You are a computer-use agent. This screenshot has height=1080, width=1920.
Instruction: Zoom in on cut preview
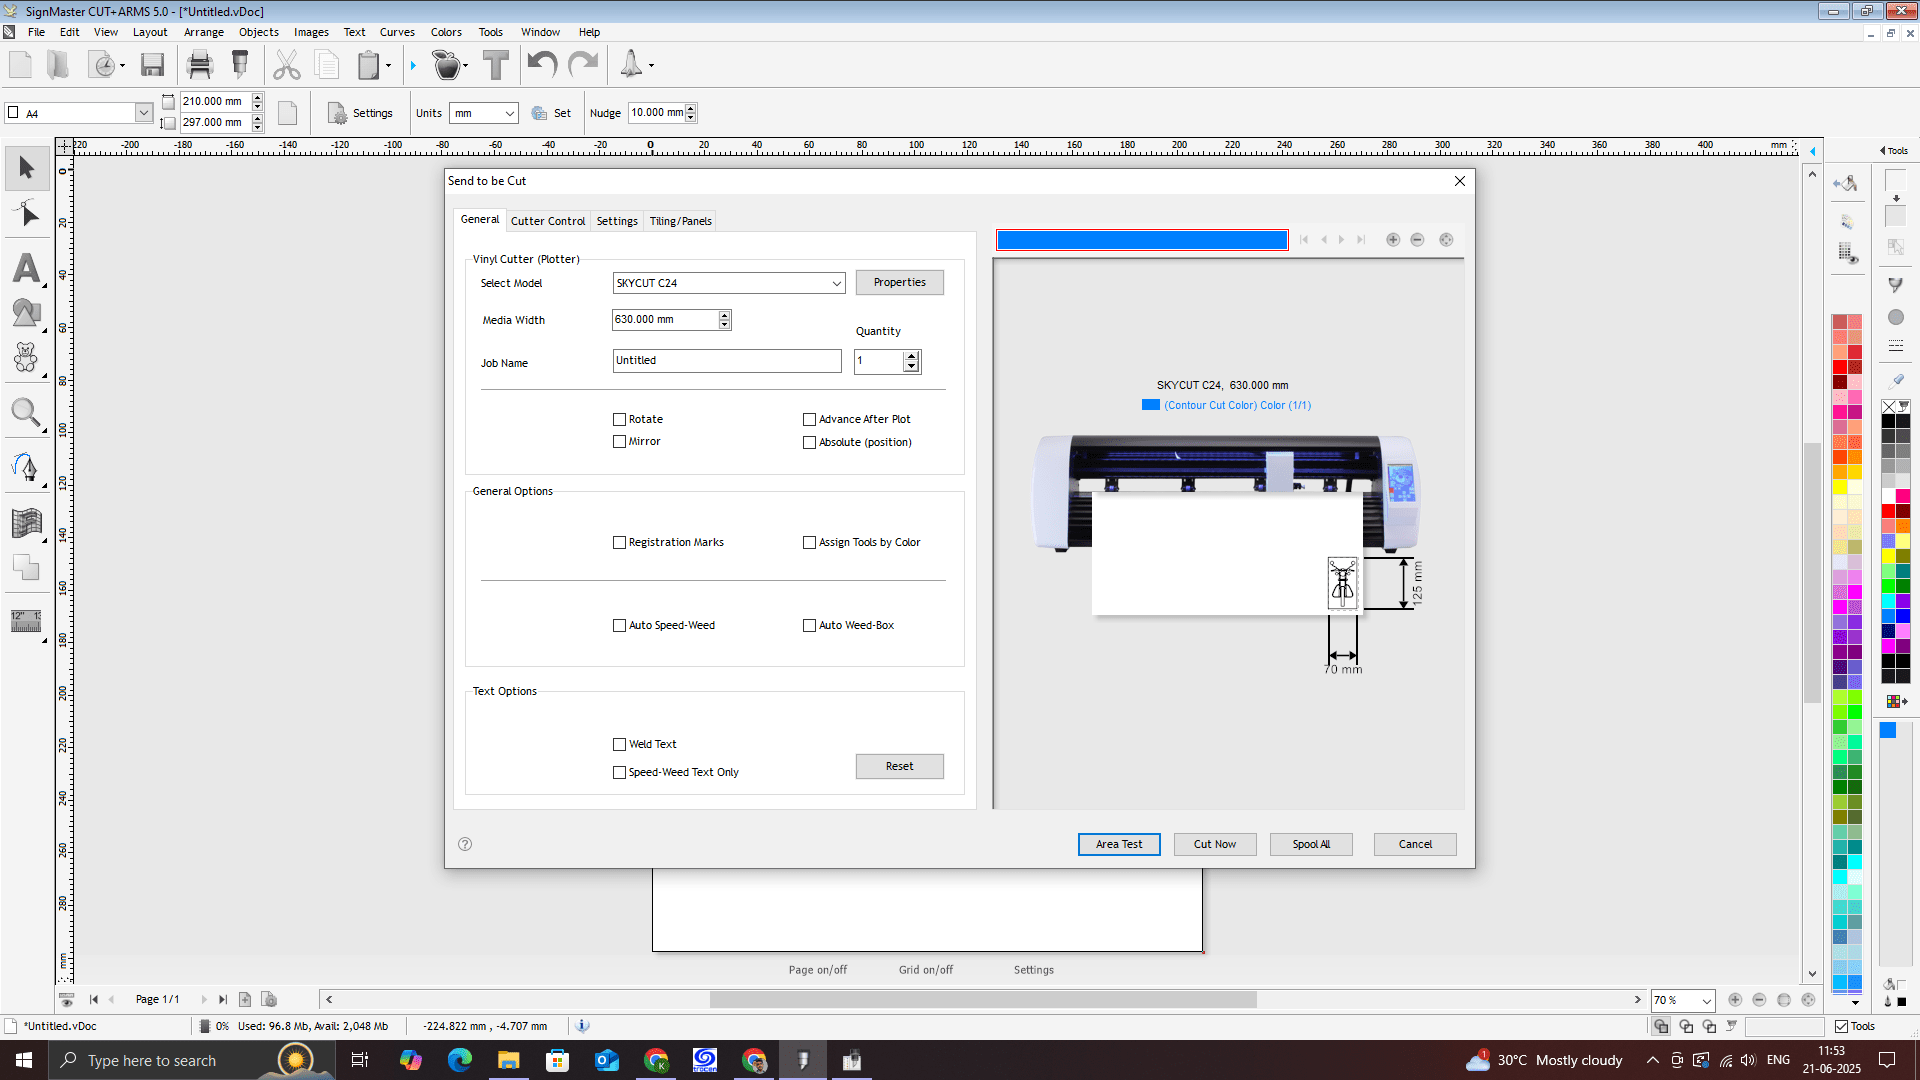[x=1393, y=240]
